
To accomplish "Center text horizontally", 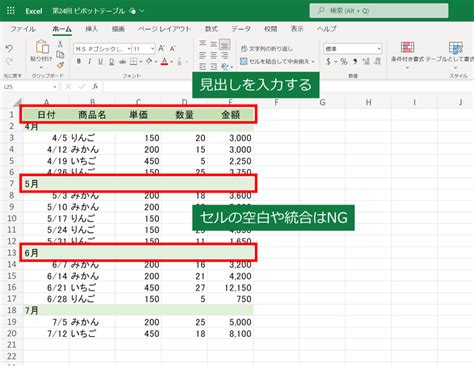I will click(214, 55).
